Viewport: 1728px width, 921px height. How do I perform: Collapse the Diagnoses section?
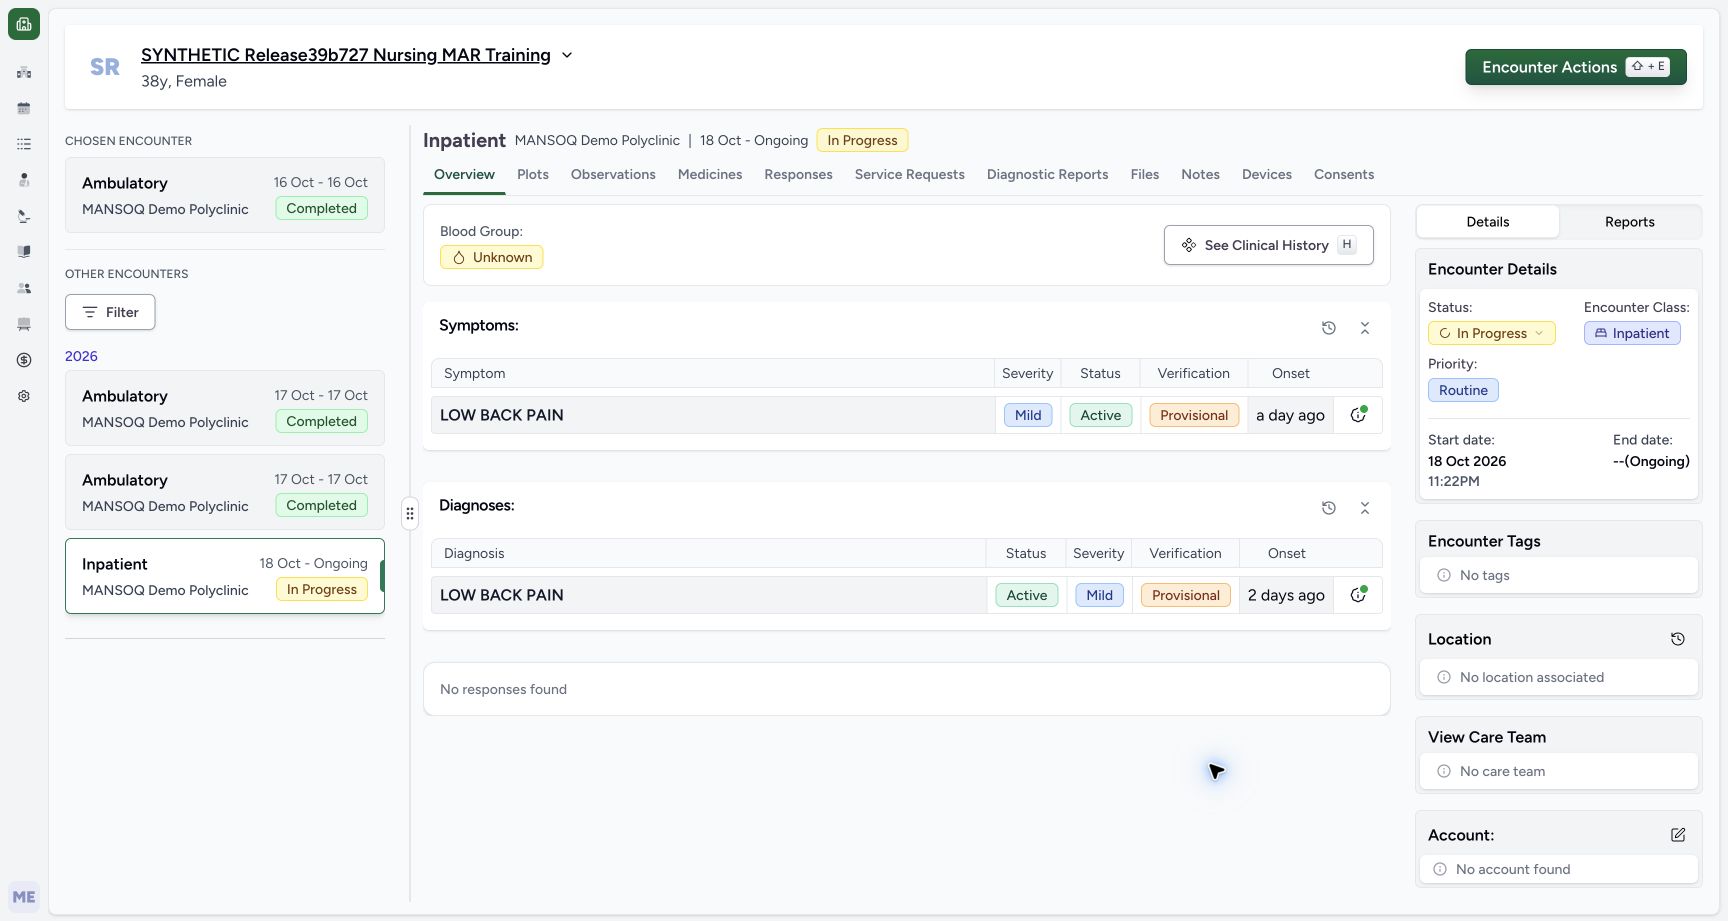point(1365,508)
